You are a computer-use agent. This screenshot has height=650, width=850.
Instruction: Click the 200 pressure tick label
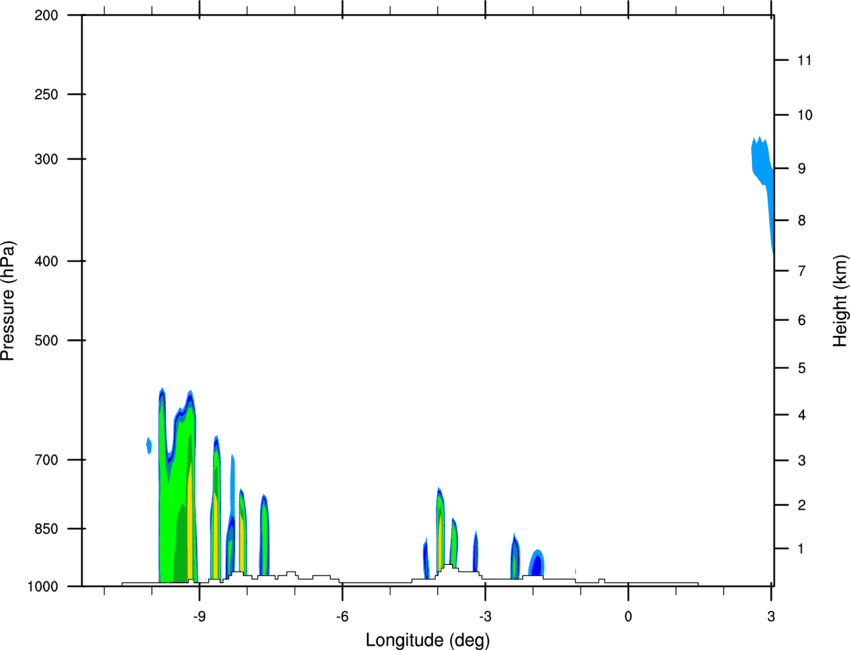pos(46,15)
